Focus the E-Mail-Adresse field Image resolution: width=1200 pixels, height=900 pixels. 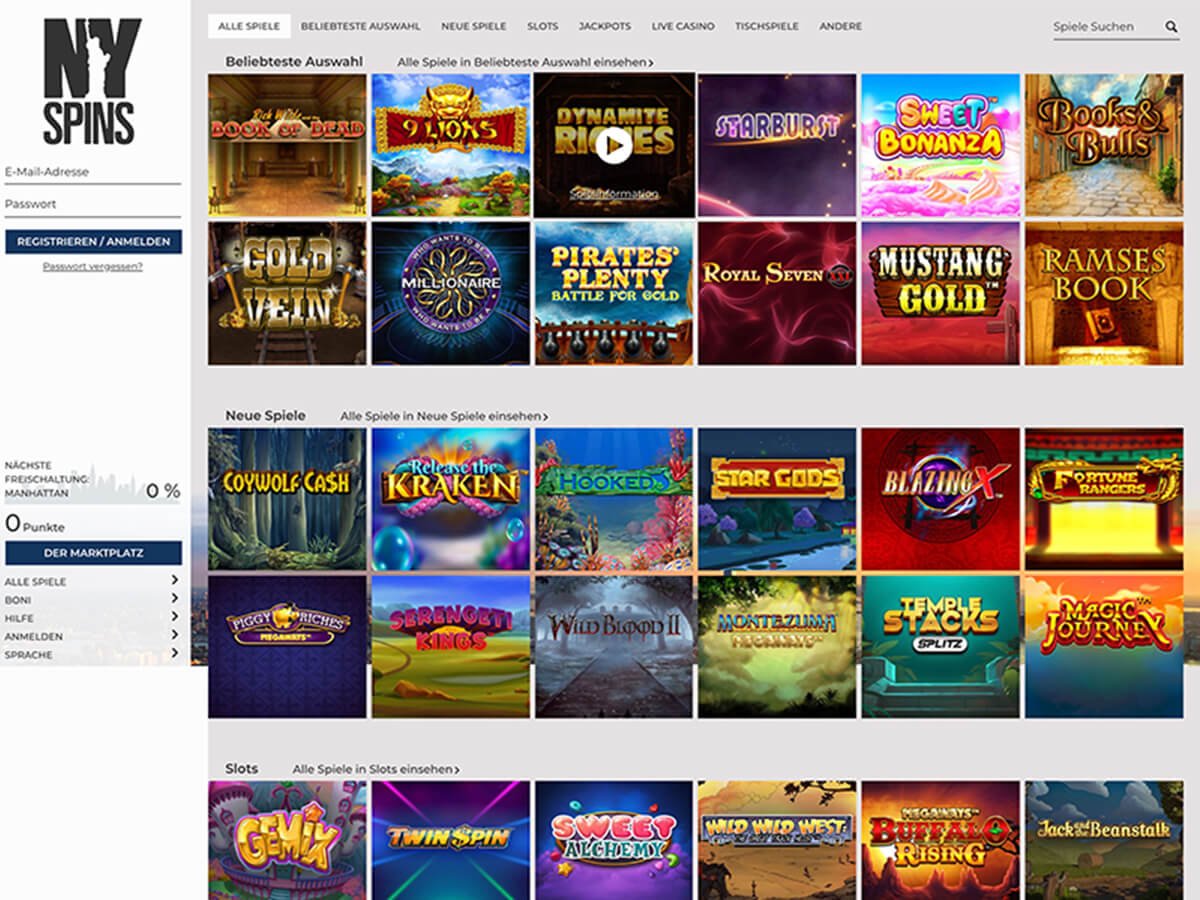(x=93, y=172)
